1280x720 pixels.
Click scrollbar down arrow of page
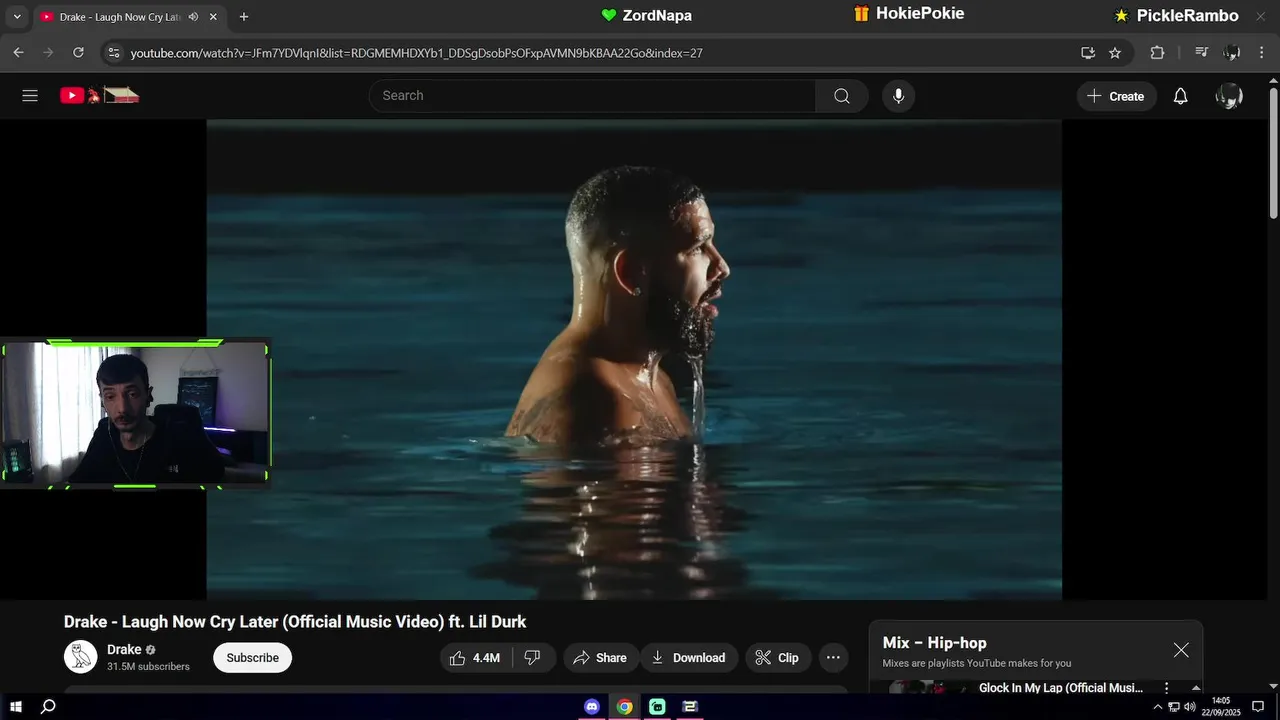tap(1273, 686)
